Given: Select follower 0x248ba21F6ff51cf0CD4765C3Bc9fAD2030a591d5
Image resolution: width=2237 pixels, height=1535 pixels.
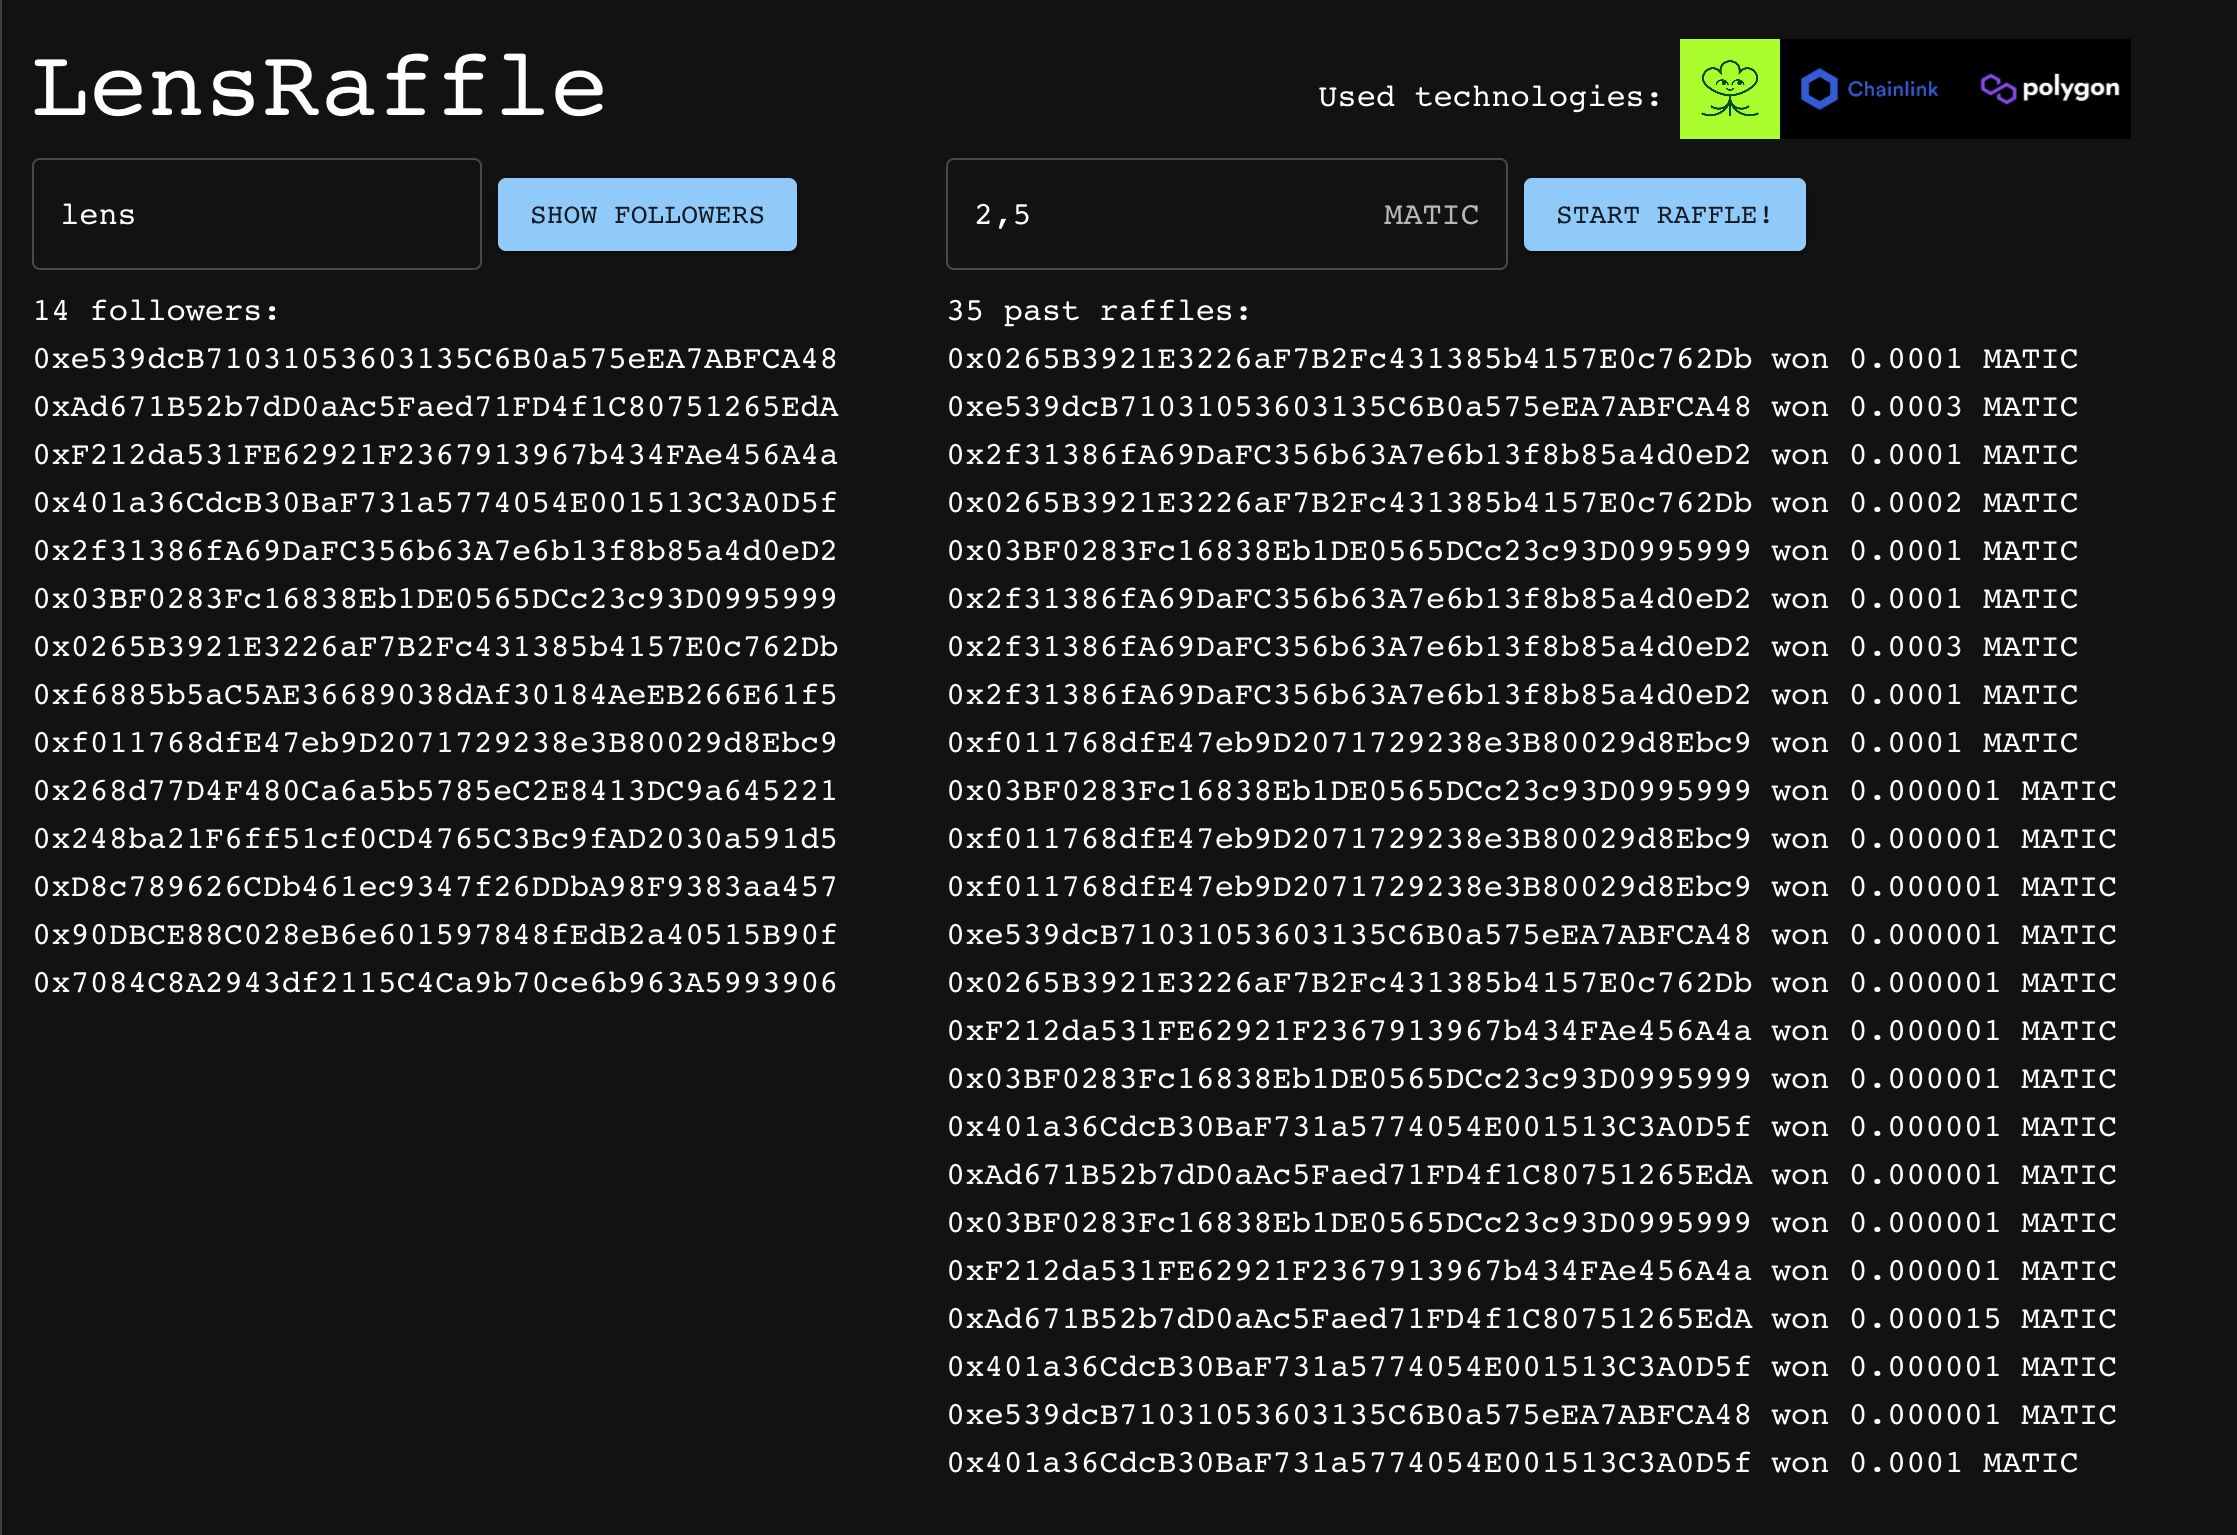Looking at the screenshot, I should pos(435,839).
